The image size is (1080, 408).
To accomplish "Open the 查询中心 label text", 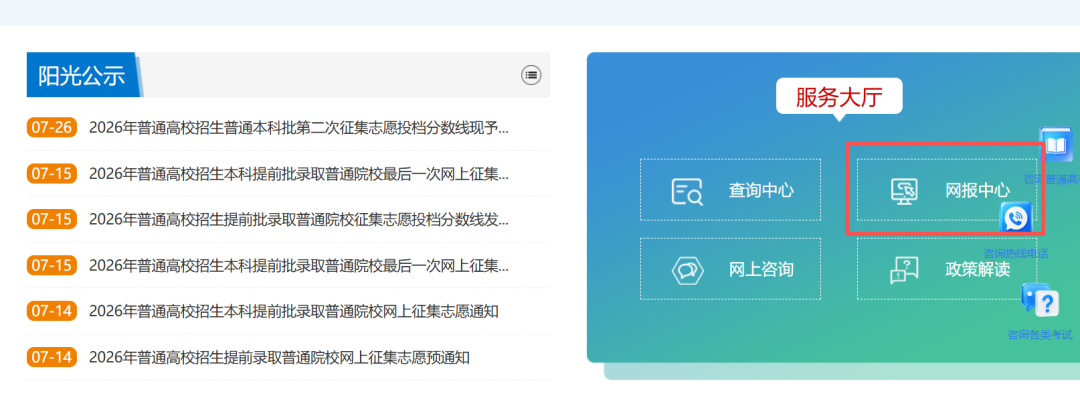I will pyautogui.click(x=761, y=190).
